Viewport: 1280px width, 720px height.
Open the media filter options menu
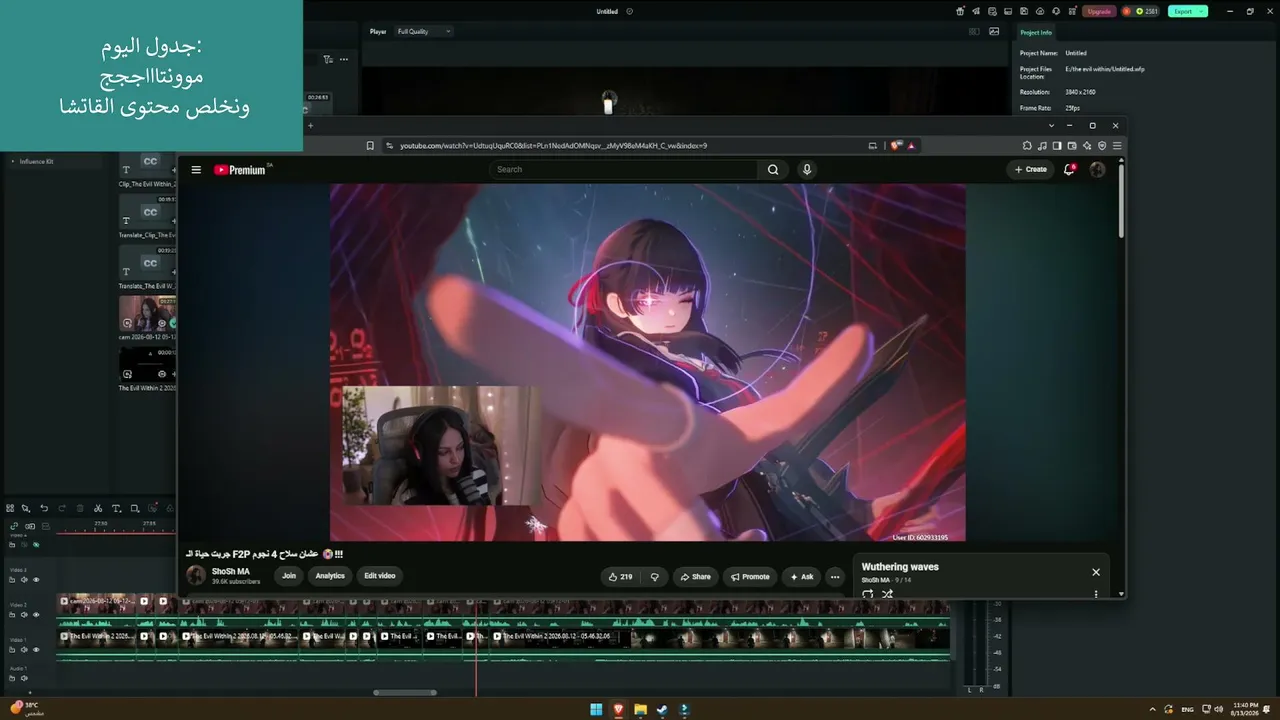[x=328, y=60]
